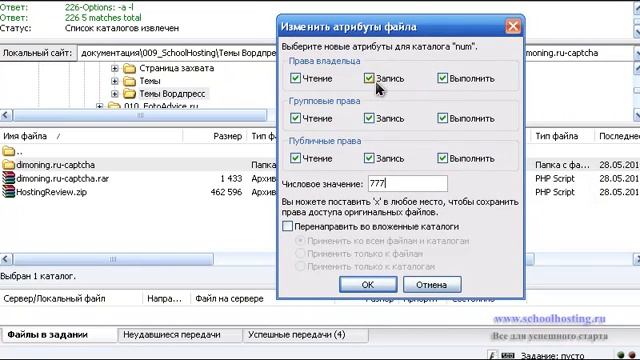The width and height of the screenshot is (640, 360).
Task: Click local file list horizontal scrollbar thumb
Action: (113, 259)
